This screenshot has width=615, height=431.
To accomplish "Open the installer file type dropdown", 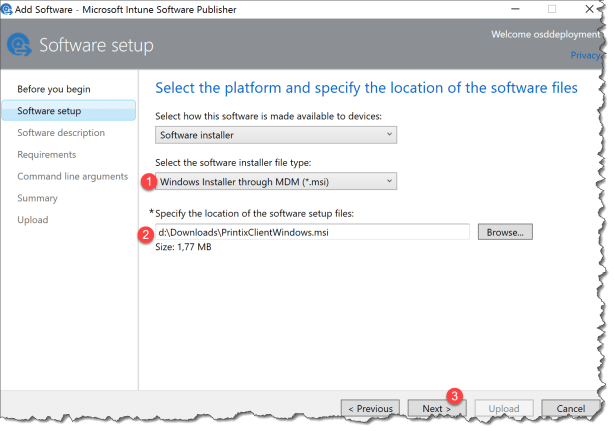I will (x=276, y=181).
